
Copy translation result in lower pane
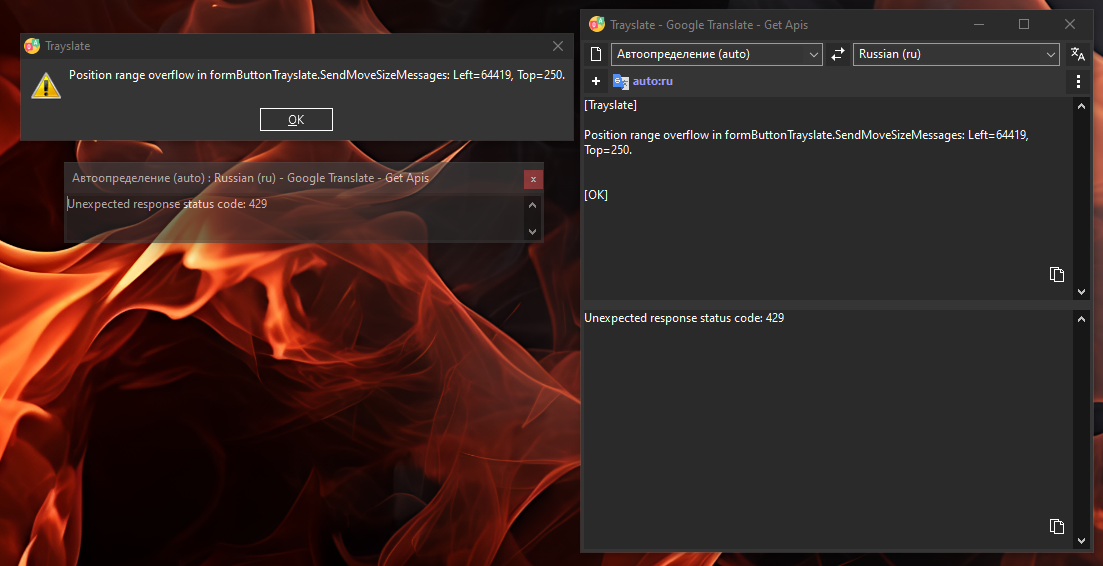(x=1057, y=526)
